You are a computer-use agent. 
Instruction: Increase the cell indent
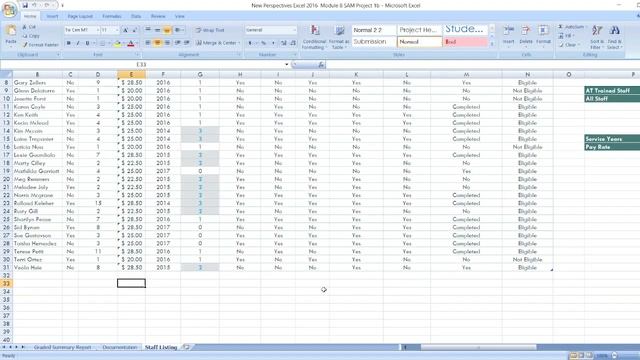187,43
